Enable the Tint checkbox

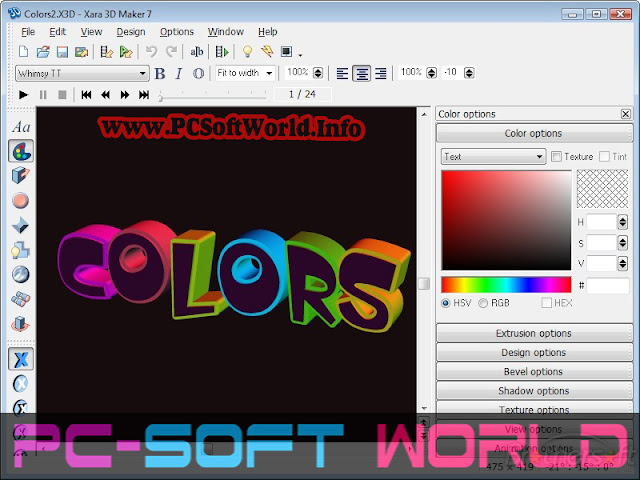(x=604, y=157)
